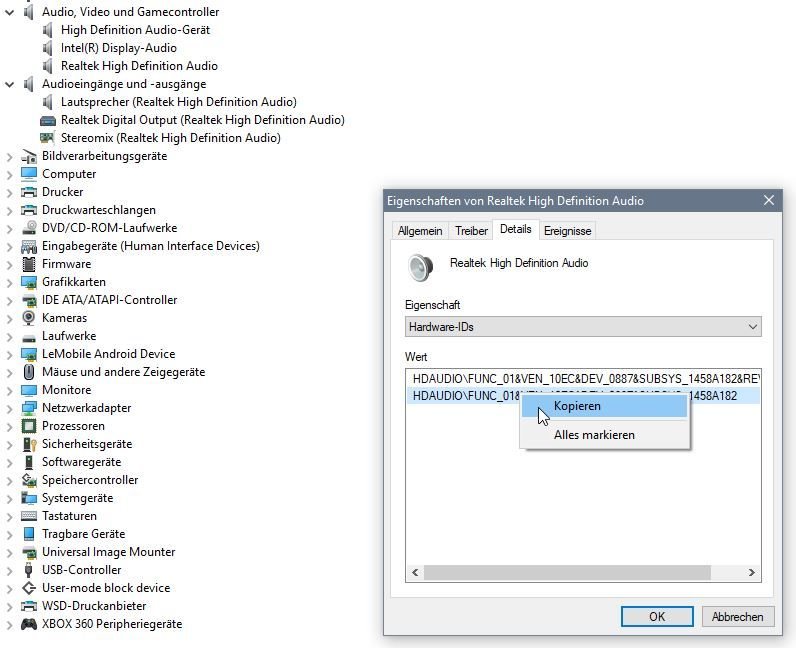Click the Druckwarteschlangen icon
796x648 pixels.
pos(29,210)
